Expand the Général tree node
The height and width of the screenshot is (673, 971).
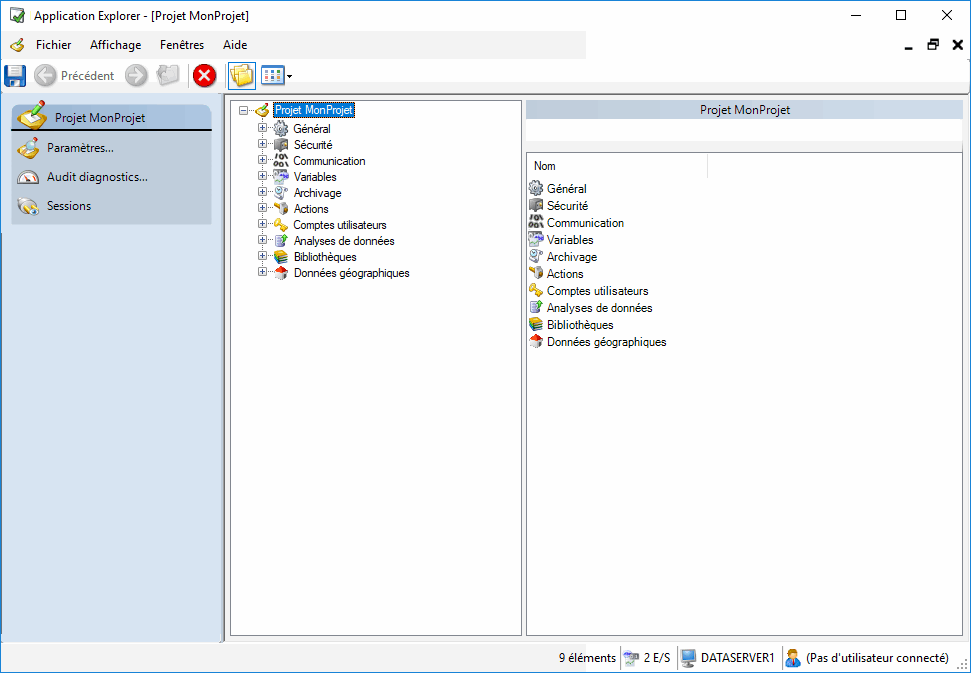[263, 128]
